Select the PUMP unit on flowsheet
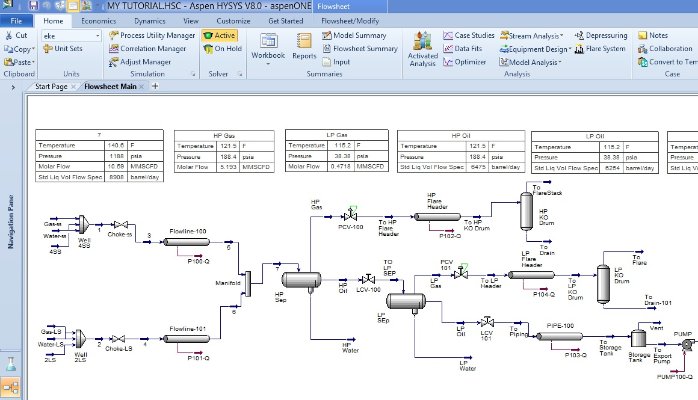The image size is (698, 400). 688,343
